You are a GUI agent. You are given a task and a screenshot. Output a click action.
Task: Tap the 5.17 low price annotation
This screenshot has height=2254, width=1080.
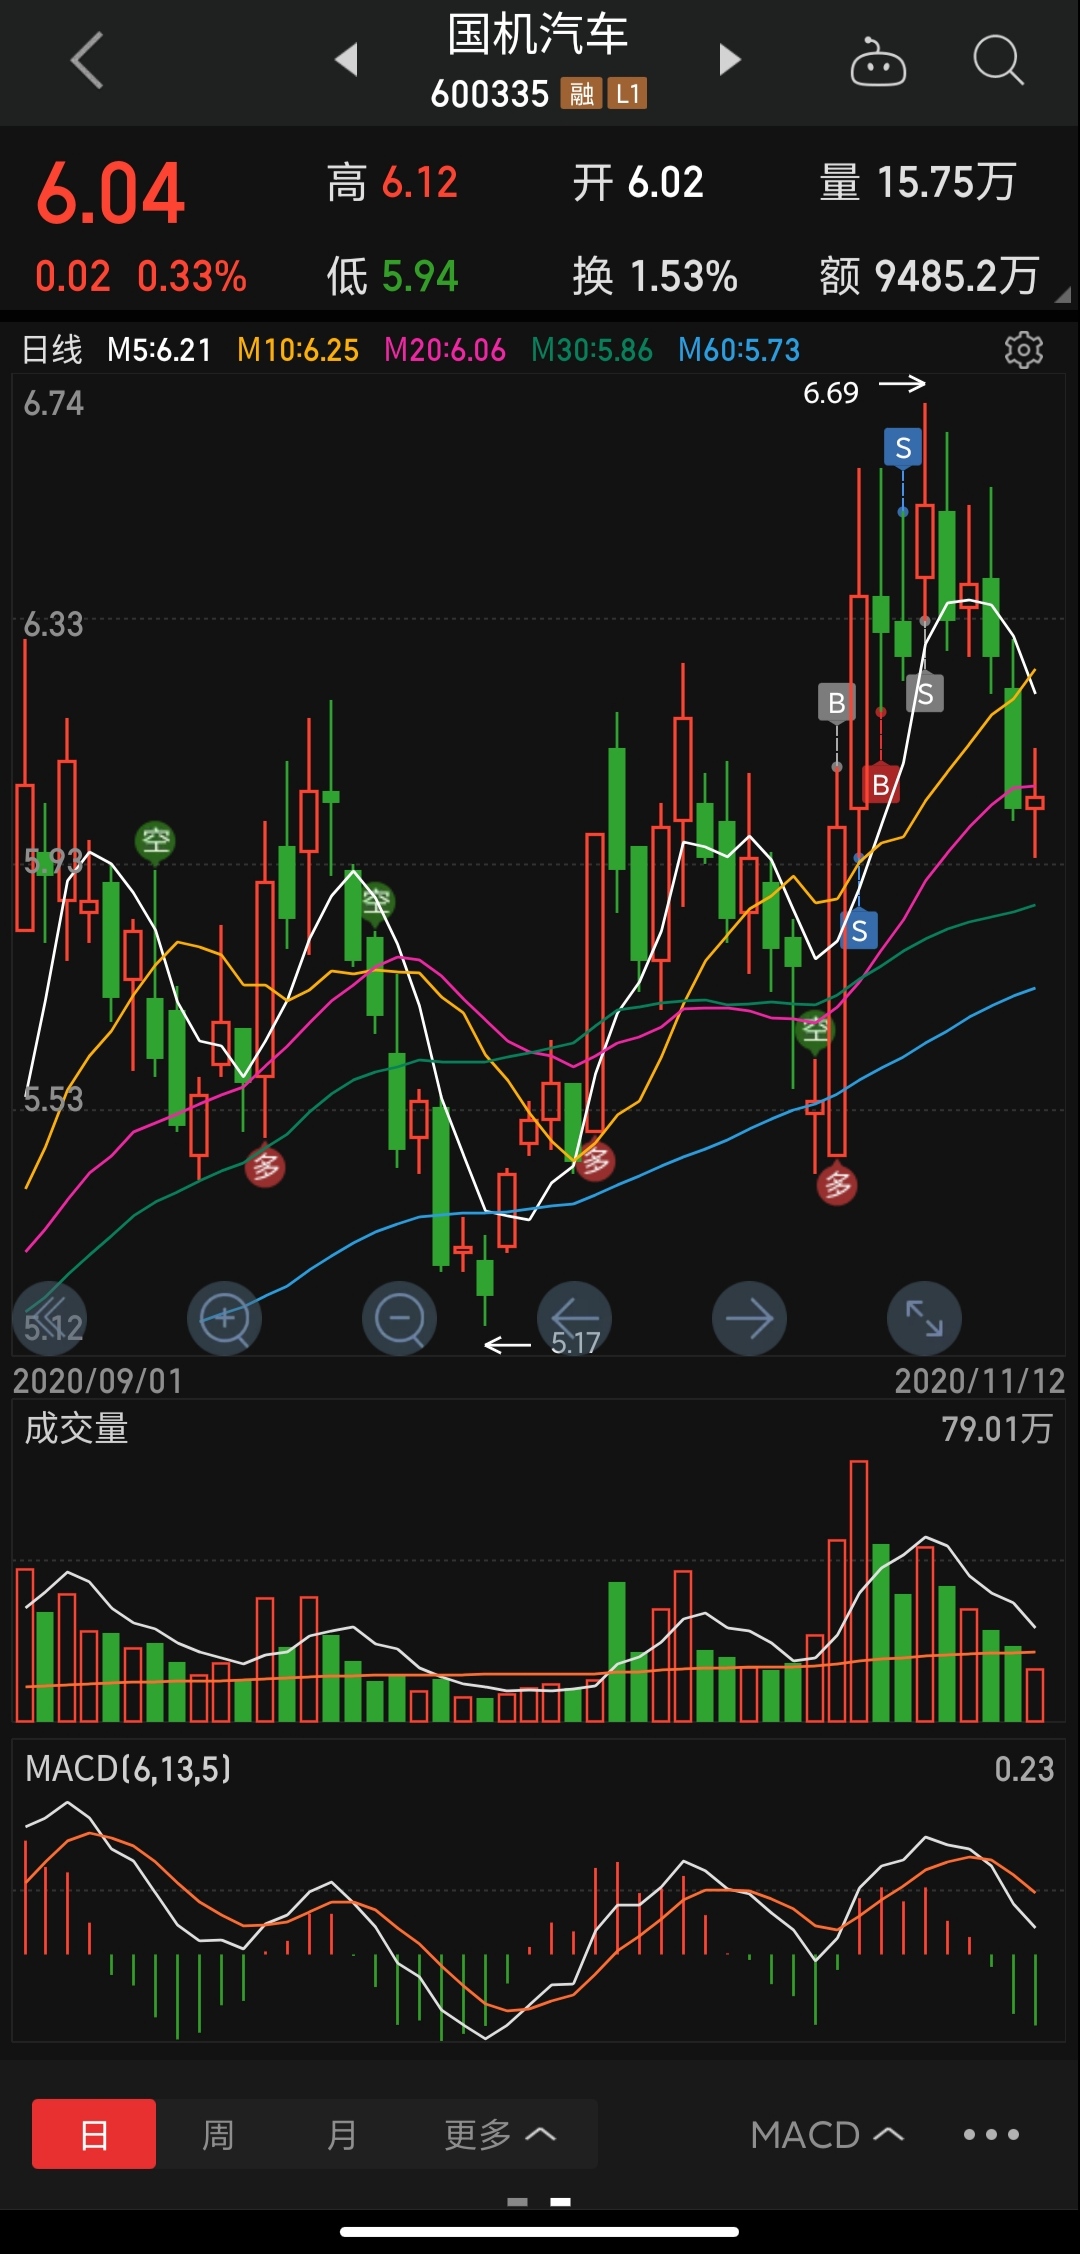pos(576,1343)
